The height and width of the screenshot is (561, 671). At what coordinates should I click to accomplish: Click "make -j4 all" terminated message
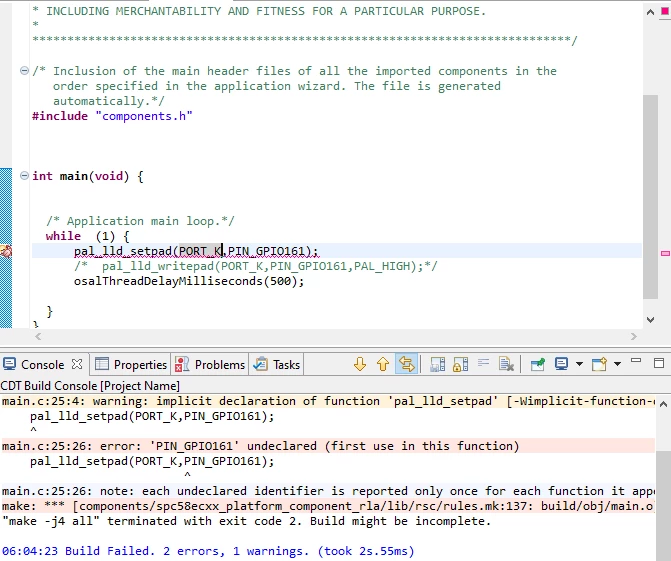point(246,521)
